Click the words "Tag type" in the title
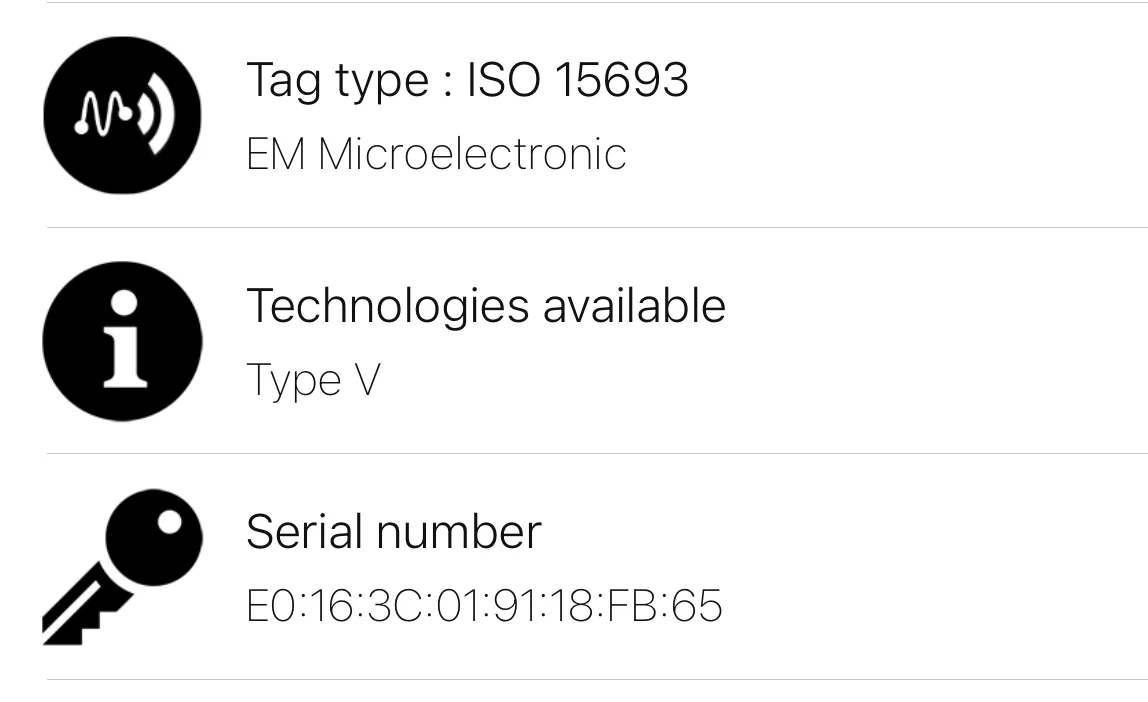The height and width of the screenshot is (702, 1148). (335, 79)
